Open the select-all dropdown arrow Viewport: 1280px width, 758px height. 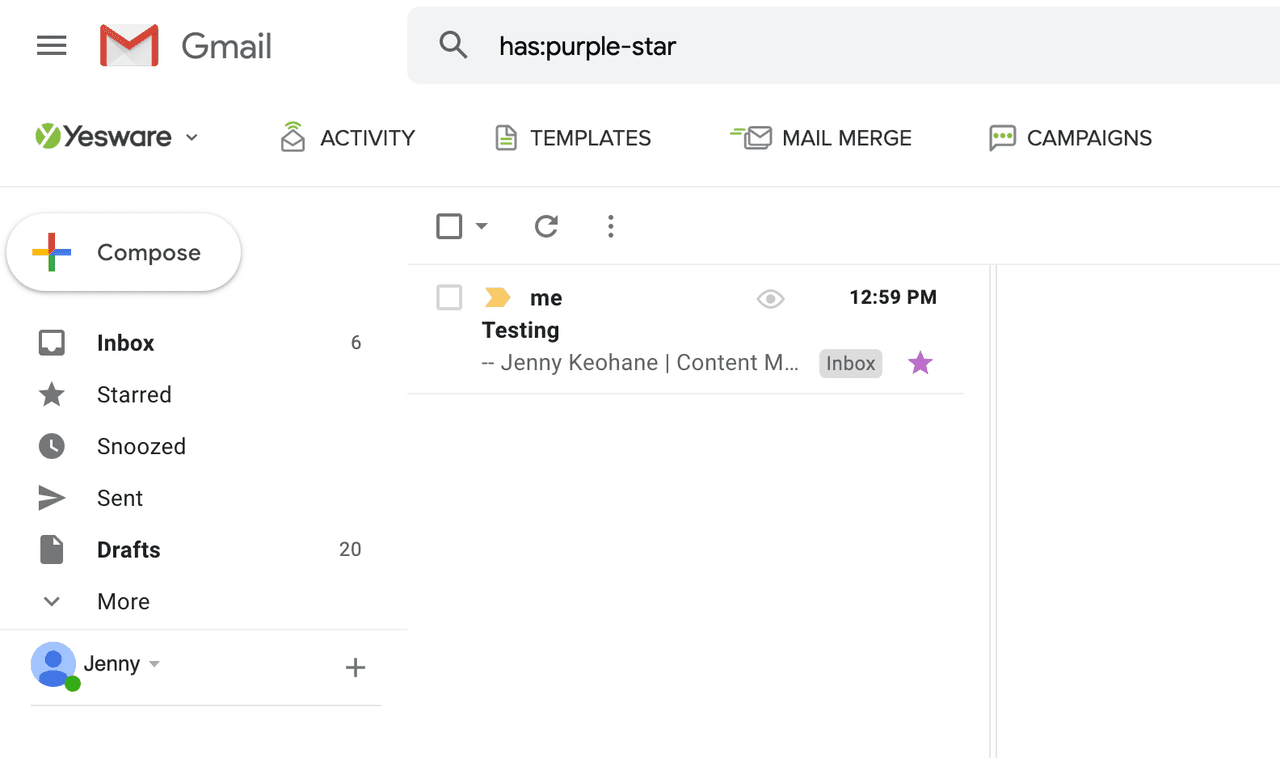coord(482,227)
